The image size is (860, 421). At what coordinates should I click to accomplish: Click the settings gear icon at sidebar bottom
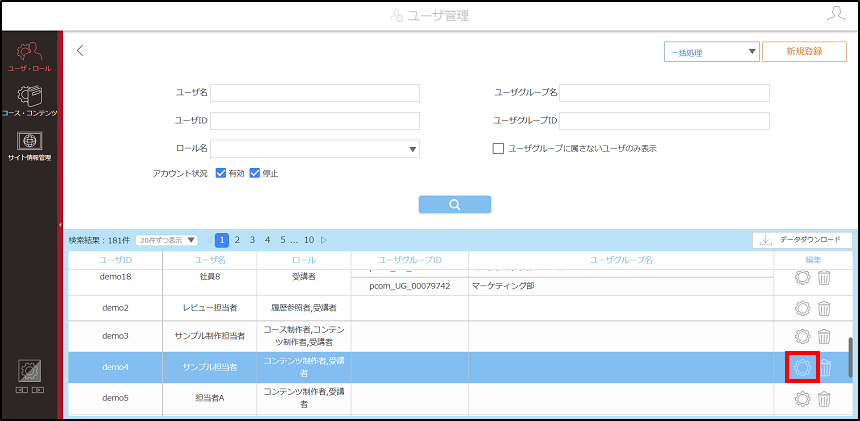29,371
